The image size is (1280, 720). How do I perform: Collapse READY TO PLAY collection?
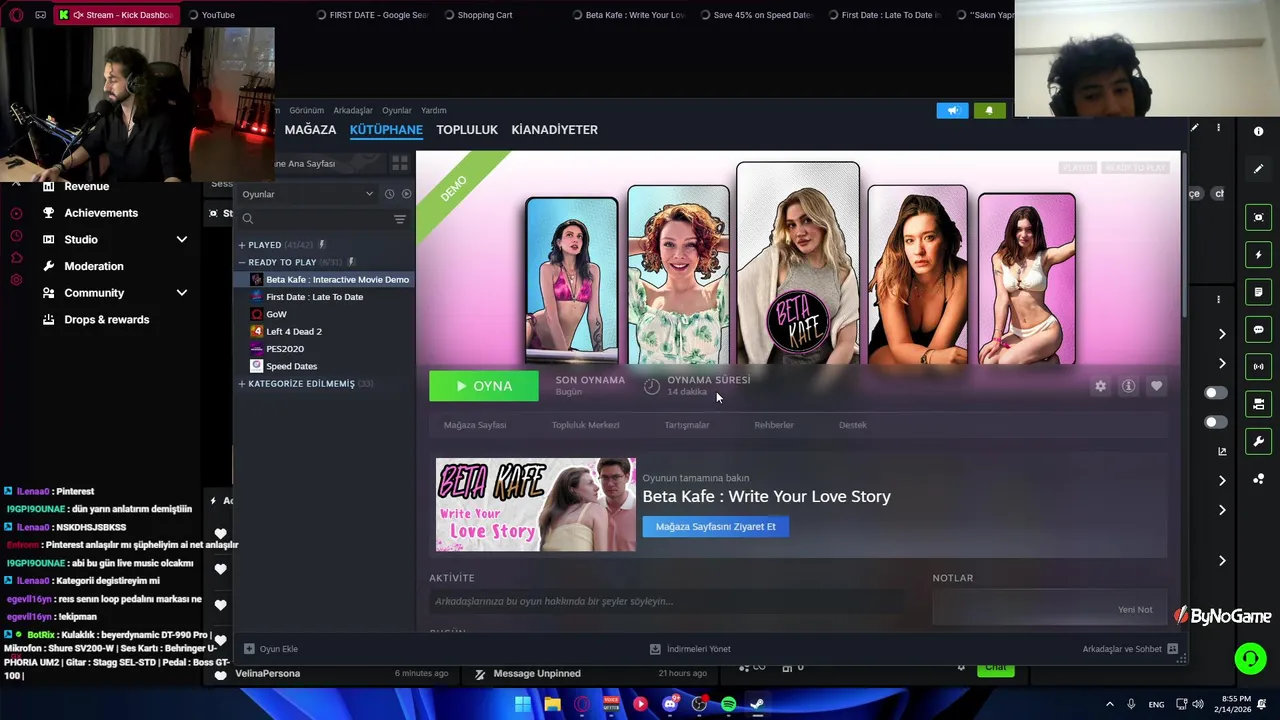point(241,262)
